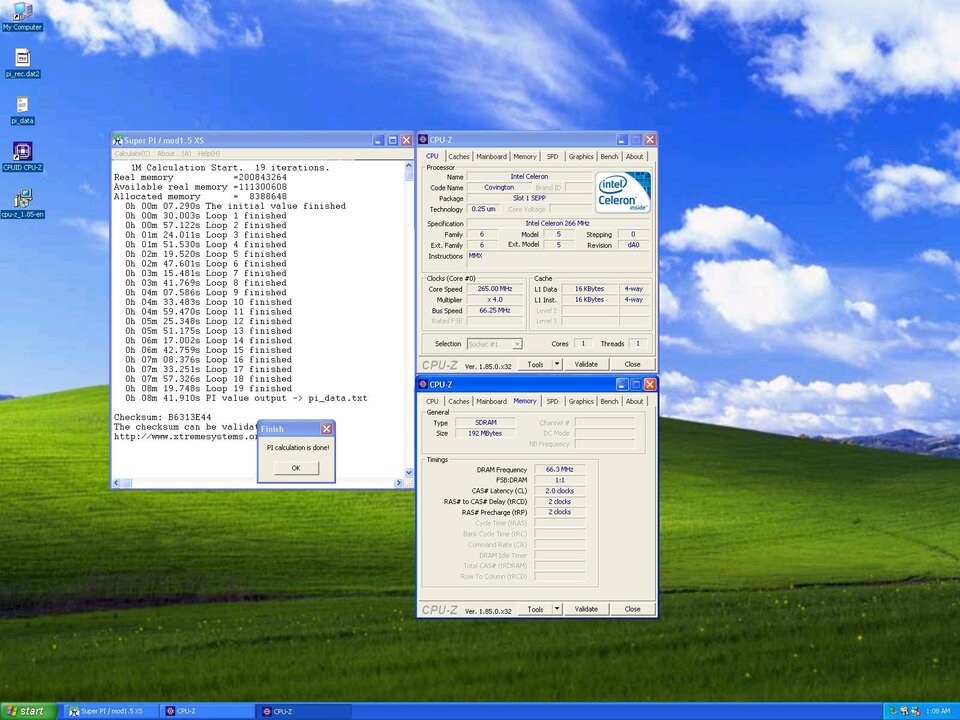Click Close button in bottom CPU-Z window
The height and width of the screenshot is (720, 960).
point(632,609)
